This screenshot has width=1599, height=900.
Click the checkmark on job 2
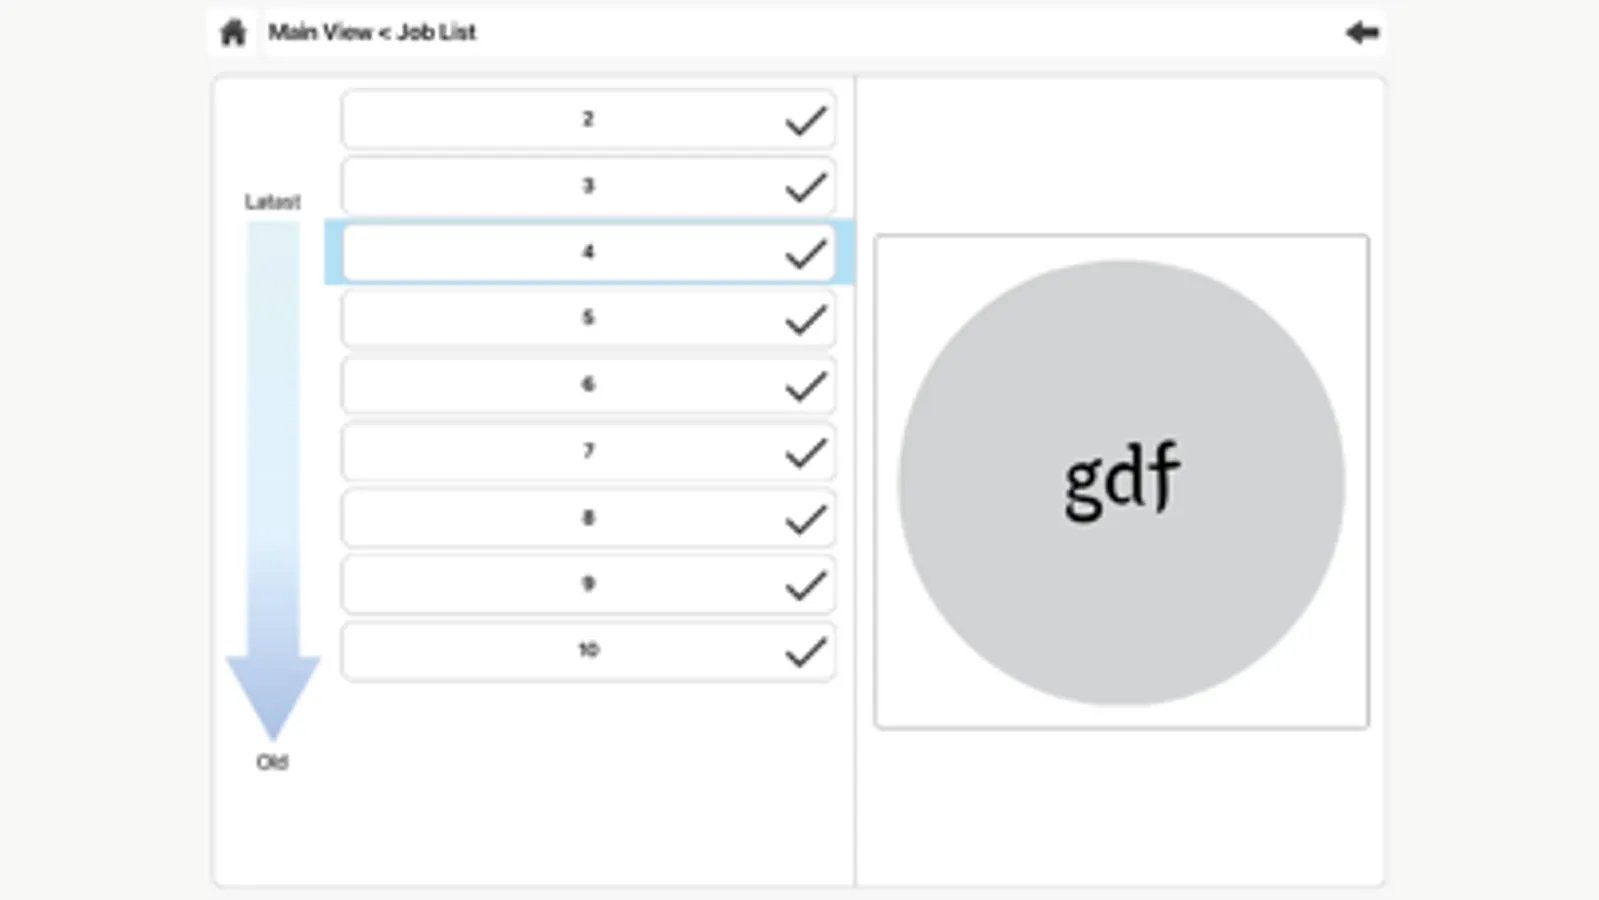(x=805, y=121)
